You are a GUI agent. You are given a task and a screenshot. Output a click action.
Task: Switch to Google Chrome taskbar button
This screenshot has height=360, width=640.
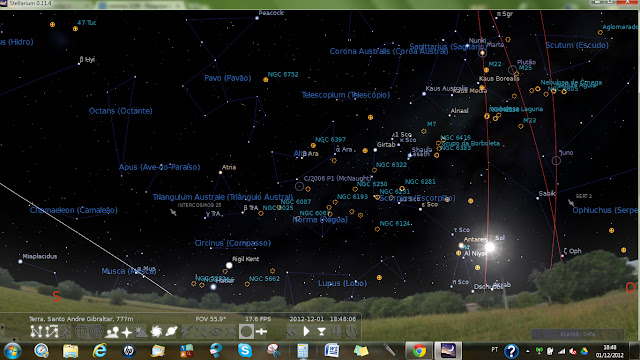tap(419, 351)
